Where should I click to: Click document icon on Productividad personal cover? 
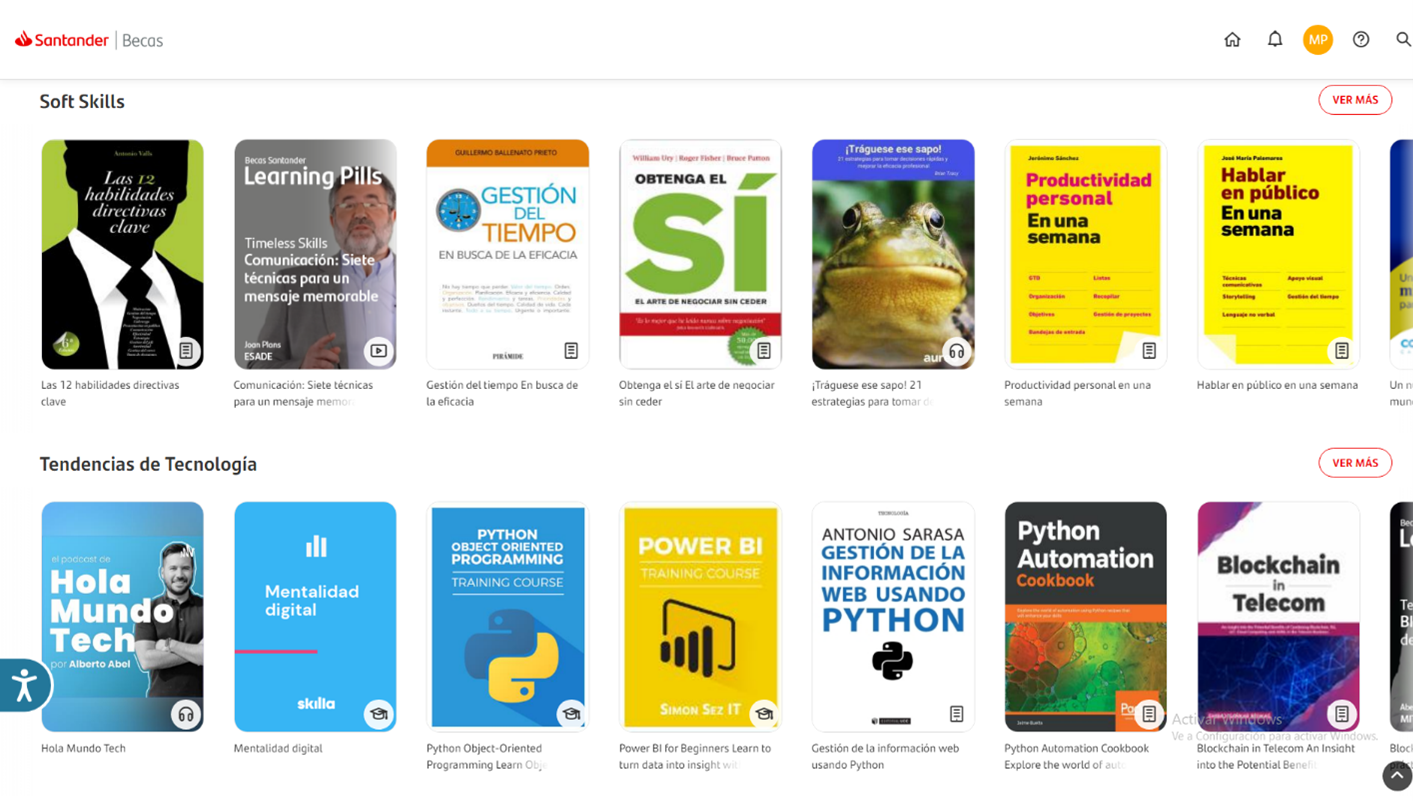point(1149,351)
